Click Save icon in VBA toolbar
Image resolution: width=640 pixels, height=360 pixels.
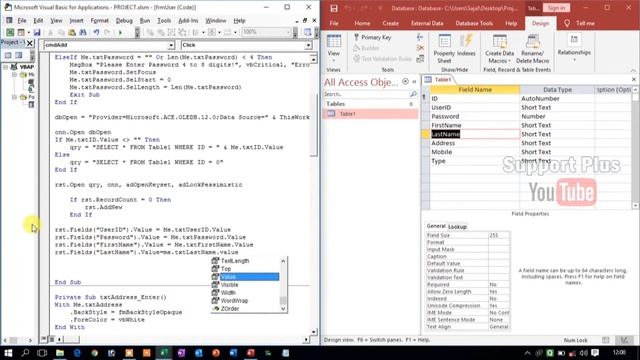click(37, 32)
